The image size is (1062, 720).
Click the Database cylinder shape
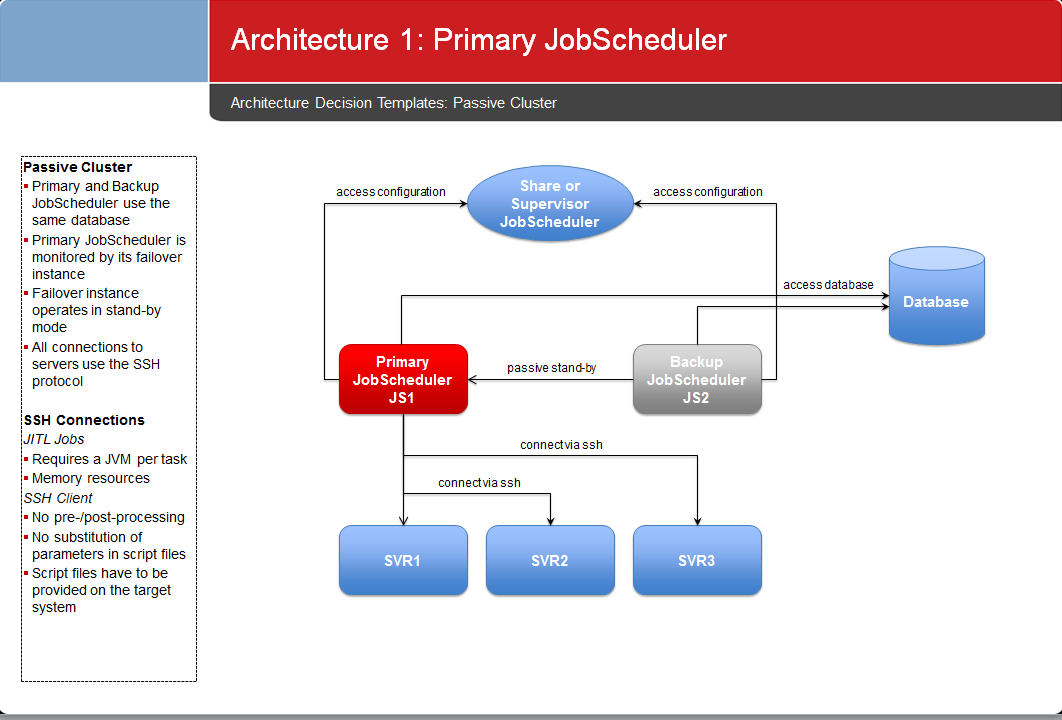pyautogui.click(x=937, y=296)
